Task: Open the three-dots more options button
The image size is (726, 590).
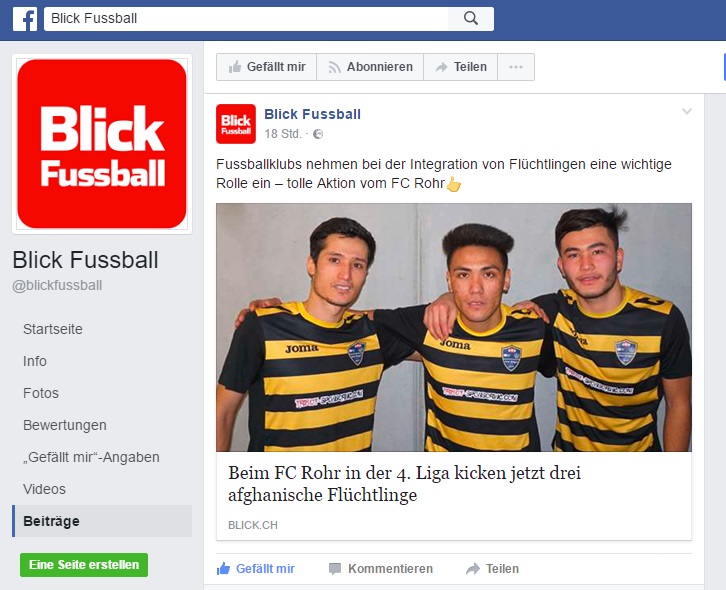Action: 516,67
